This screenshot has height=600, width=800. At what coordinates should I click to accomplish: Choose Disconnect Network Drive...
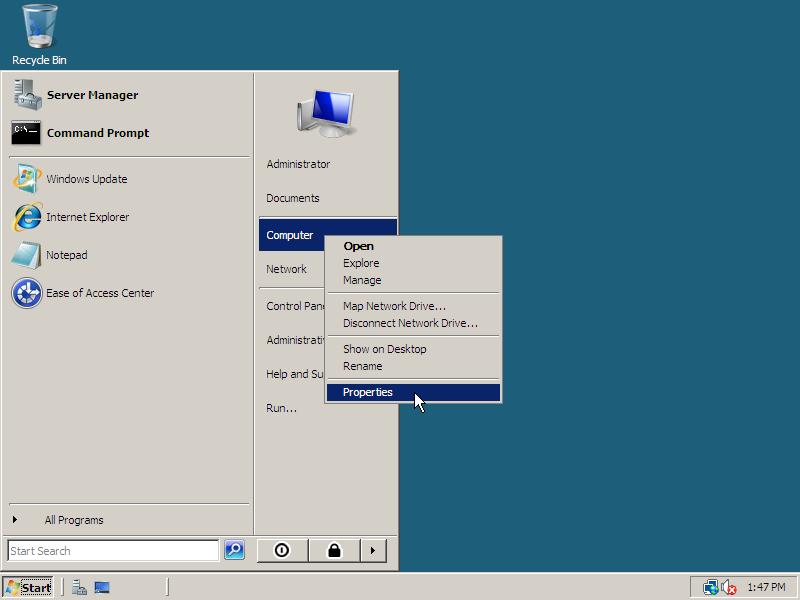point(413,323)
